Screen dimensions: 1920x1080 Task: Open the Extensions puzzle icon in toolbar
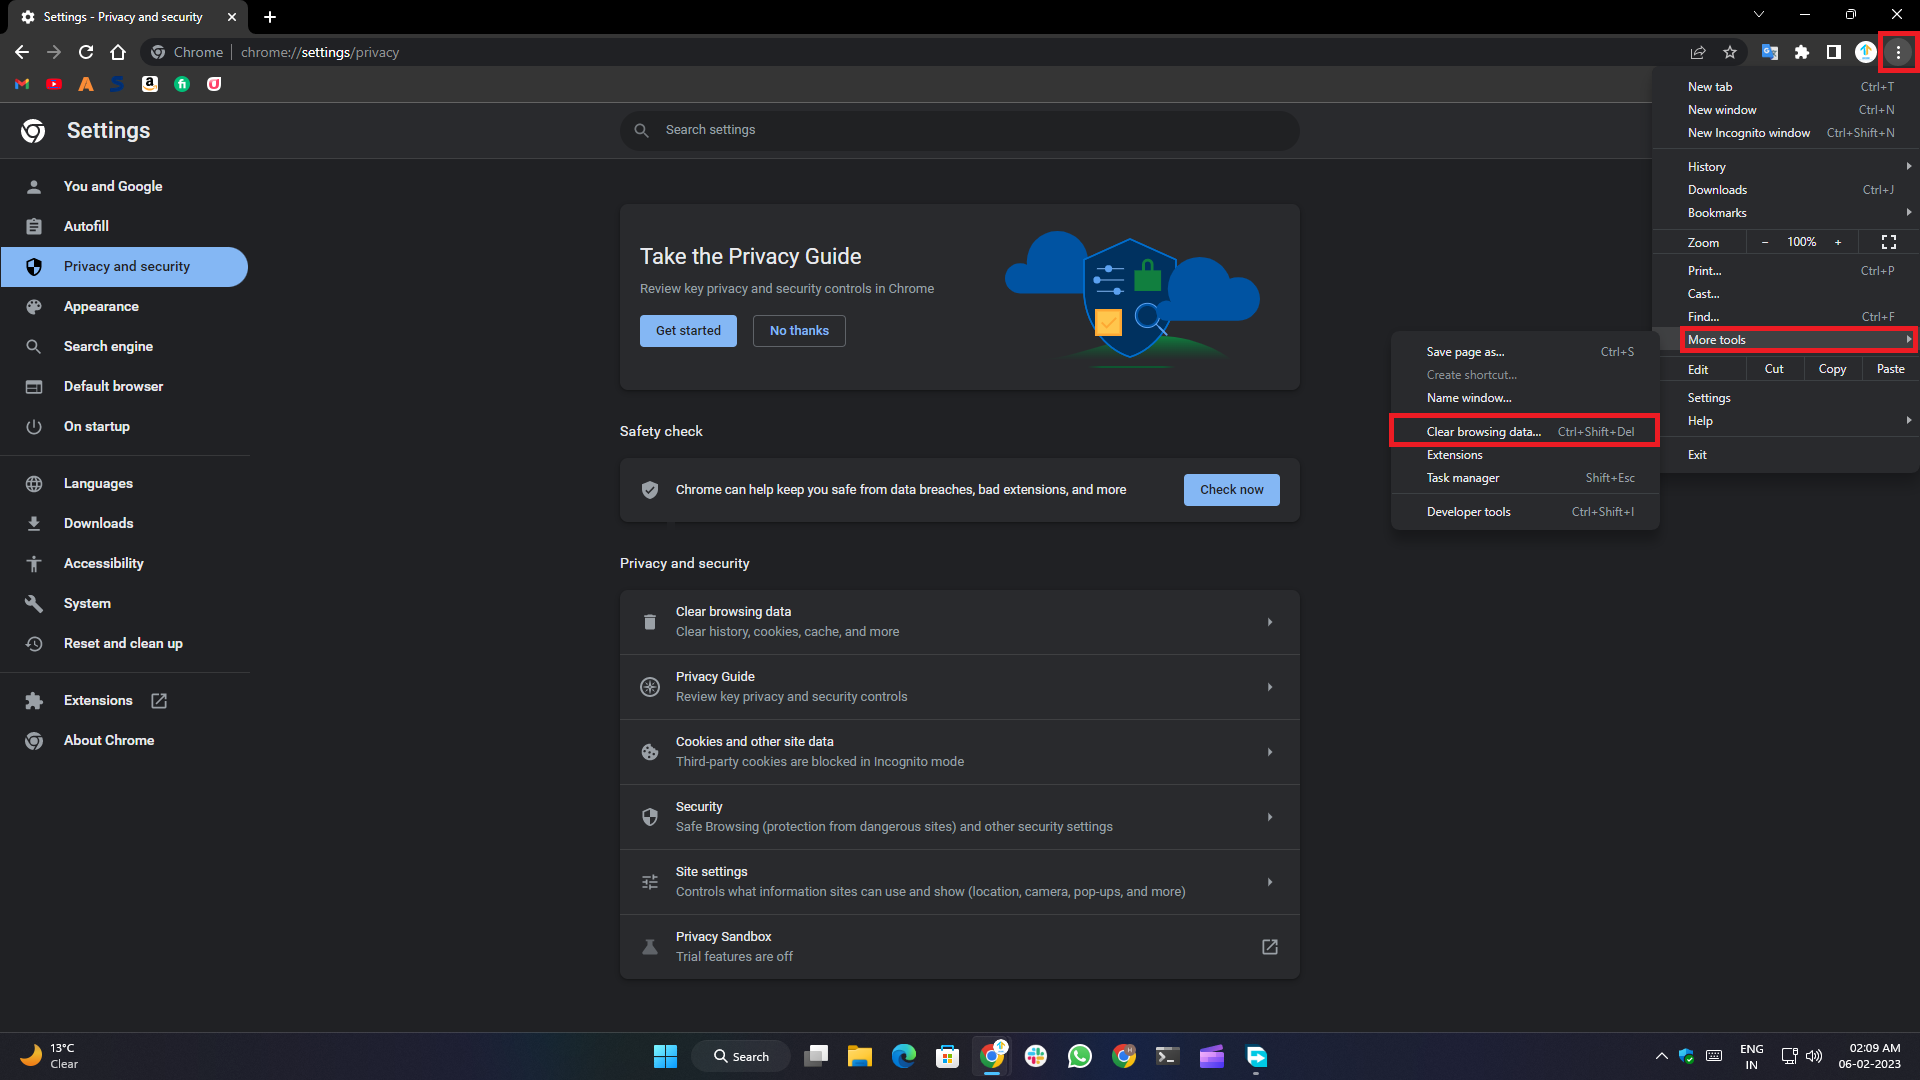click(x=1801, y=52)
